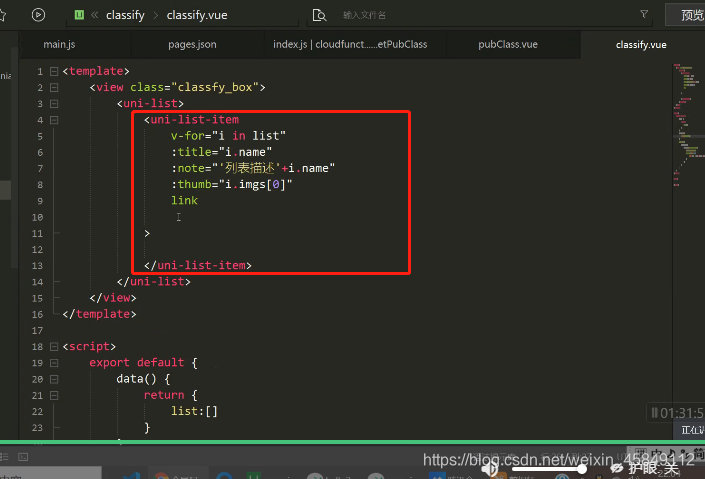Click line number 17 in the gutter

[37, 331]
